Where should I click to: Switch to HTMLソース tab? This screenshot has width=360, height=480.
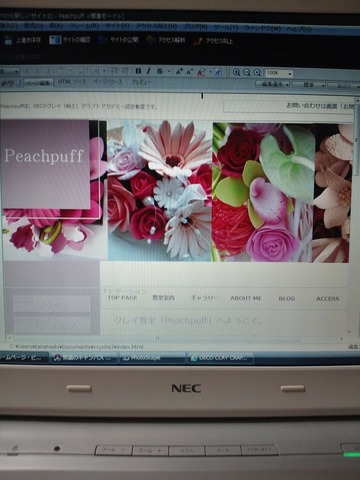pos(72,82)
